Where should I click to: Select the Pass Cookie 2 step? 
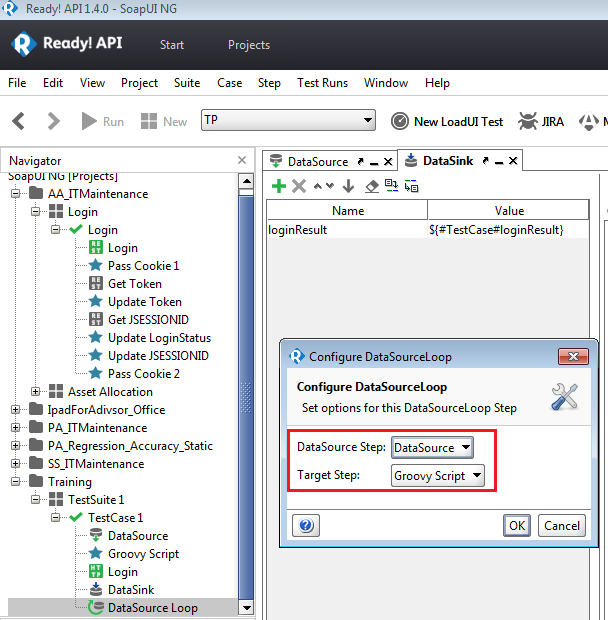coord(144,374)
